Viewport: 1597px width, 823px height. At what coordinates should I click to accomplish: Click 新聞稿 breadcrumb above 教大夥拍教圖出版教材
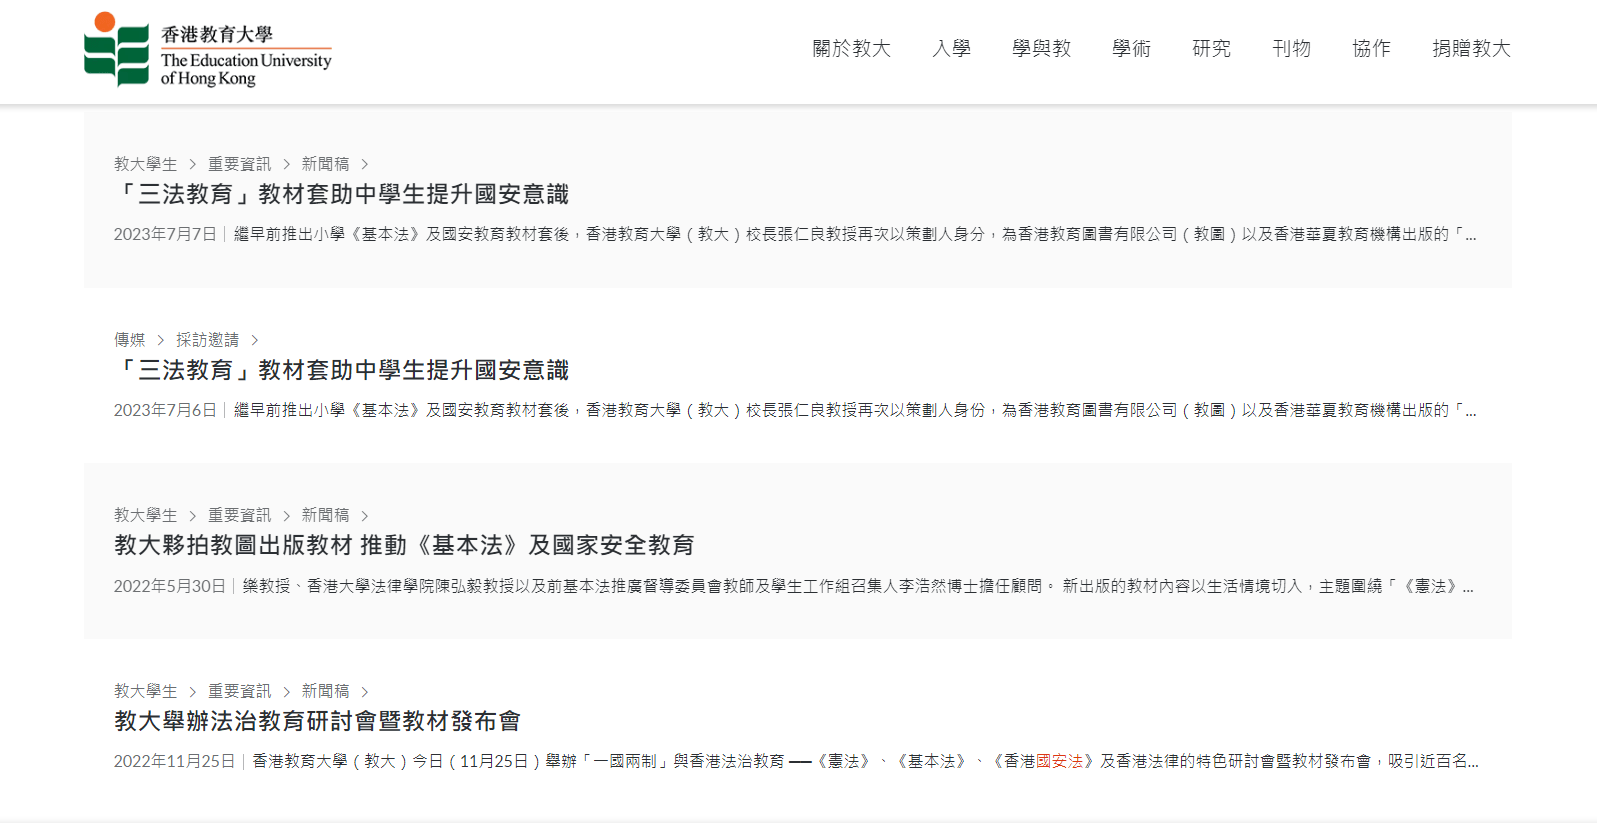[x=325, y=515]
